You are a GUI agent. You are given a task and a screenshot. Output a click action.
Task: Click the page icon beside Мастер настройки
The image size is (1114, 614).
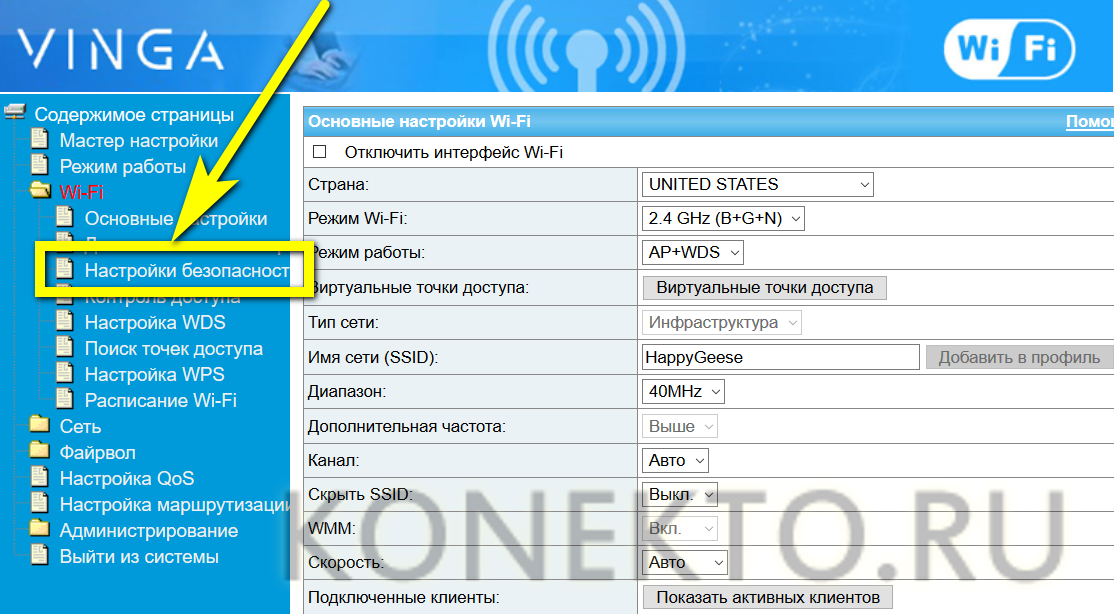tap(39, 139)
